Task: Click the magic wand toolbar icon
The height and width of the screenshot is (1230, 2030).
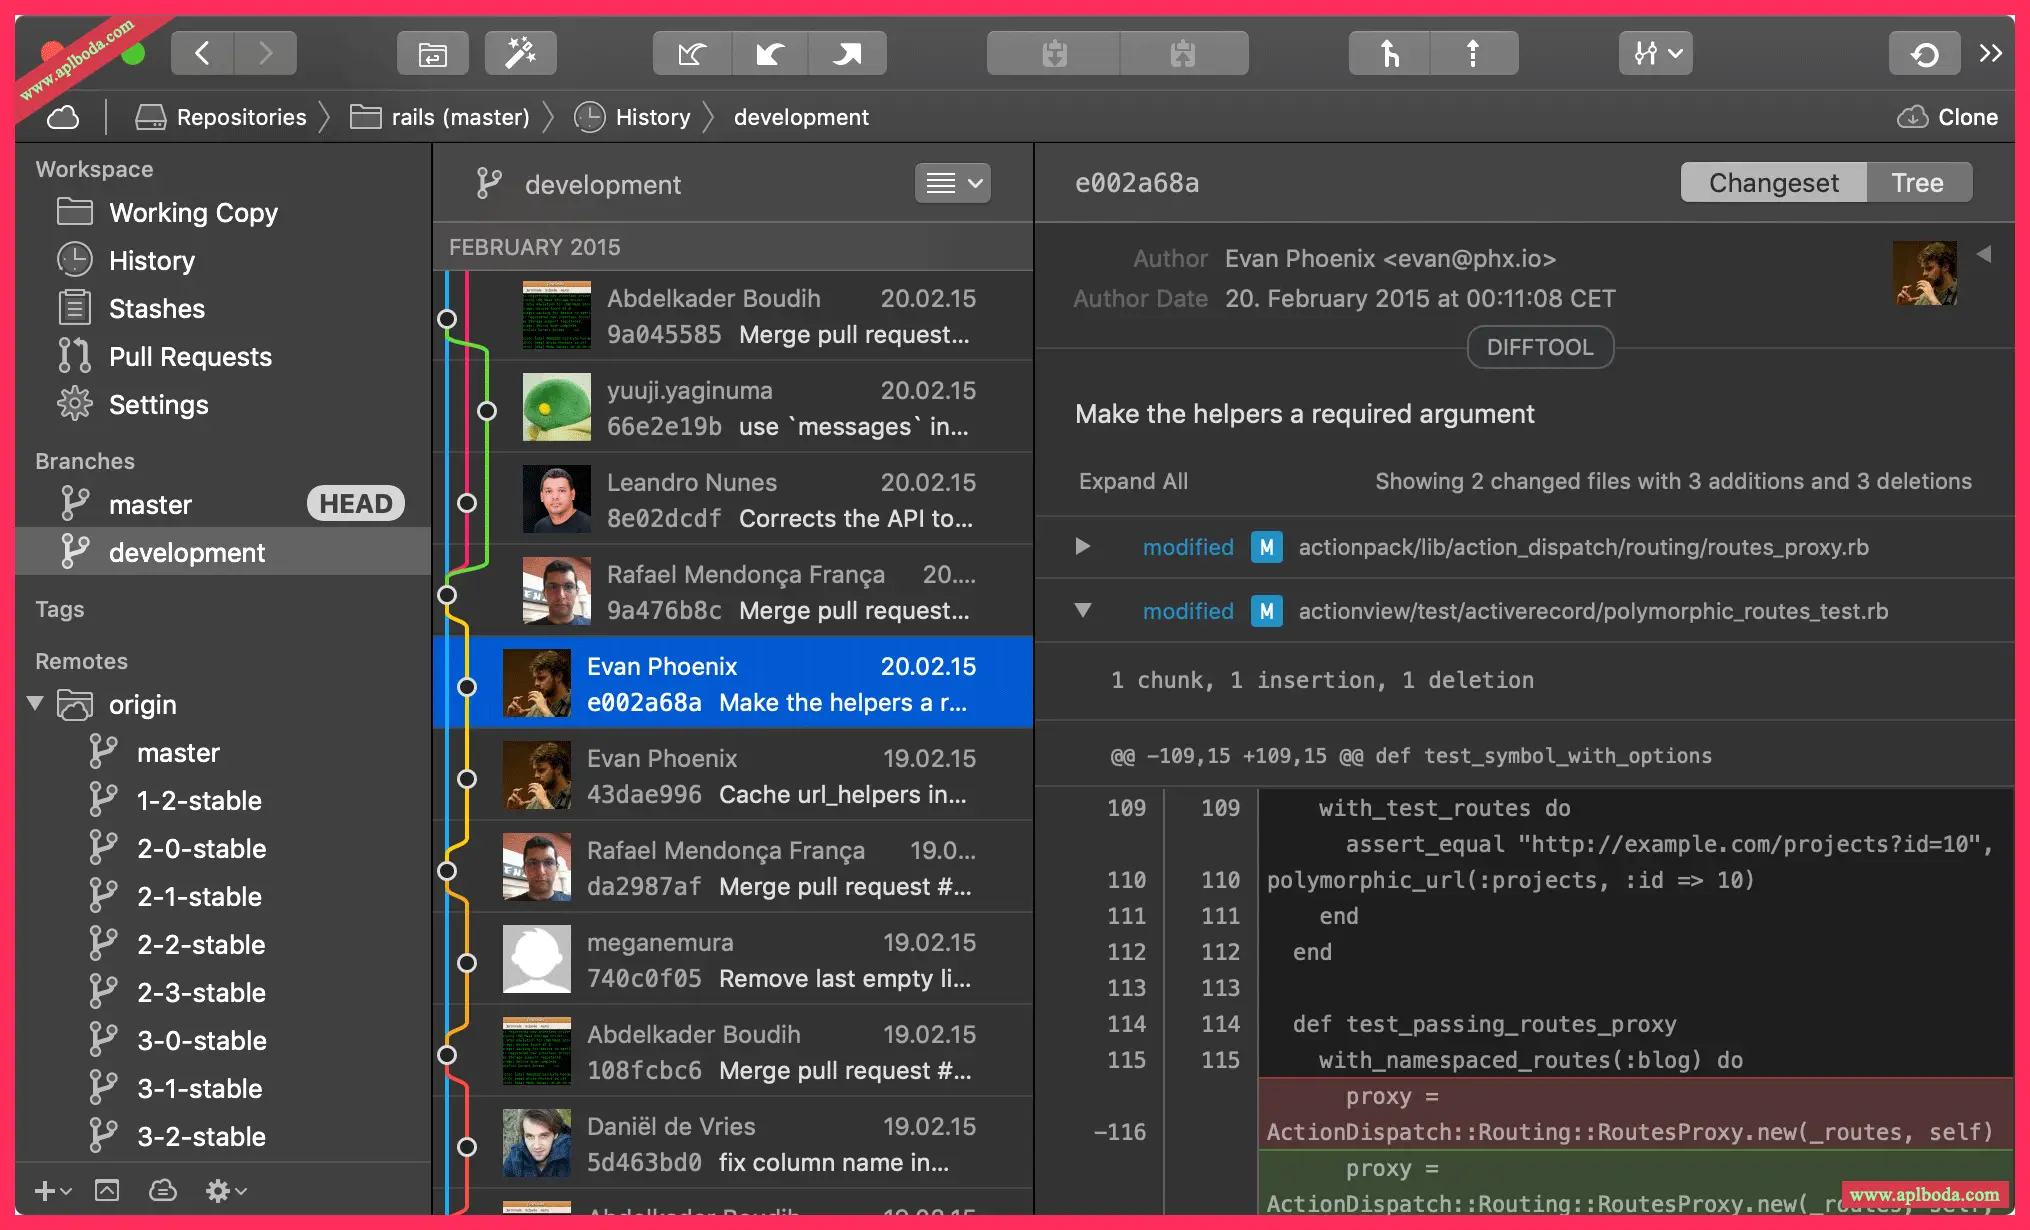Action: coord(520,54)
